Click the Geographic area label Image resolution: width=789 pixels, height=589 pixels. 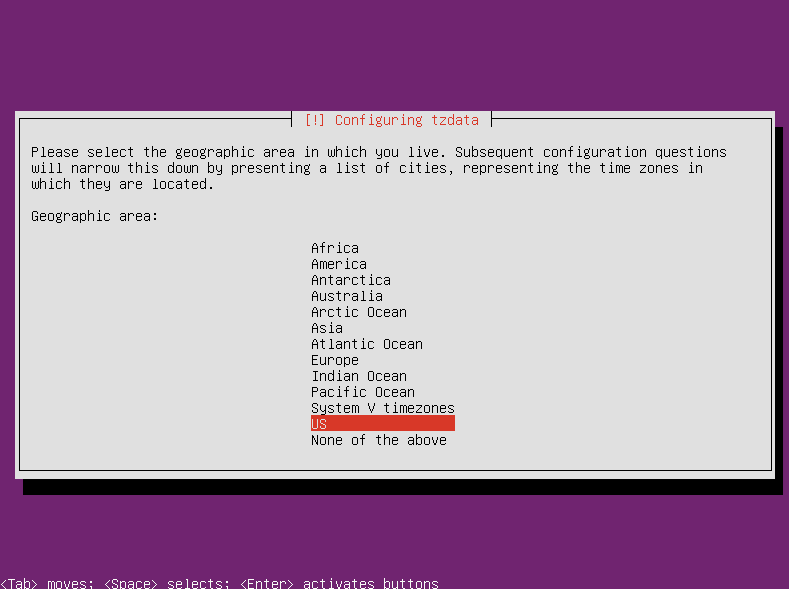click(x=94, y=216)
